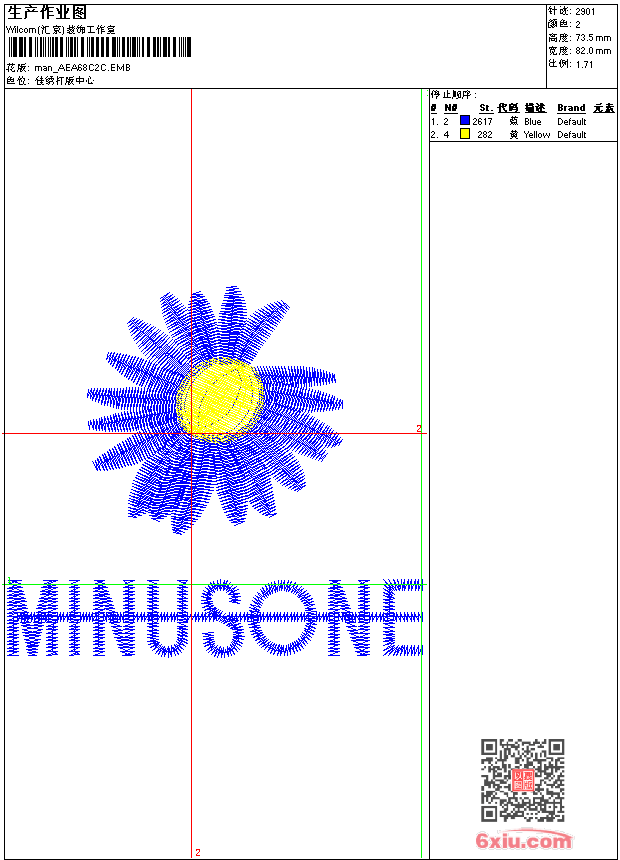
Task: Click the file name man_AEA68C2C.EMB
Action: [82, 68]
